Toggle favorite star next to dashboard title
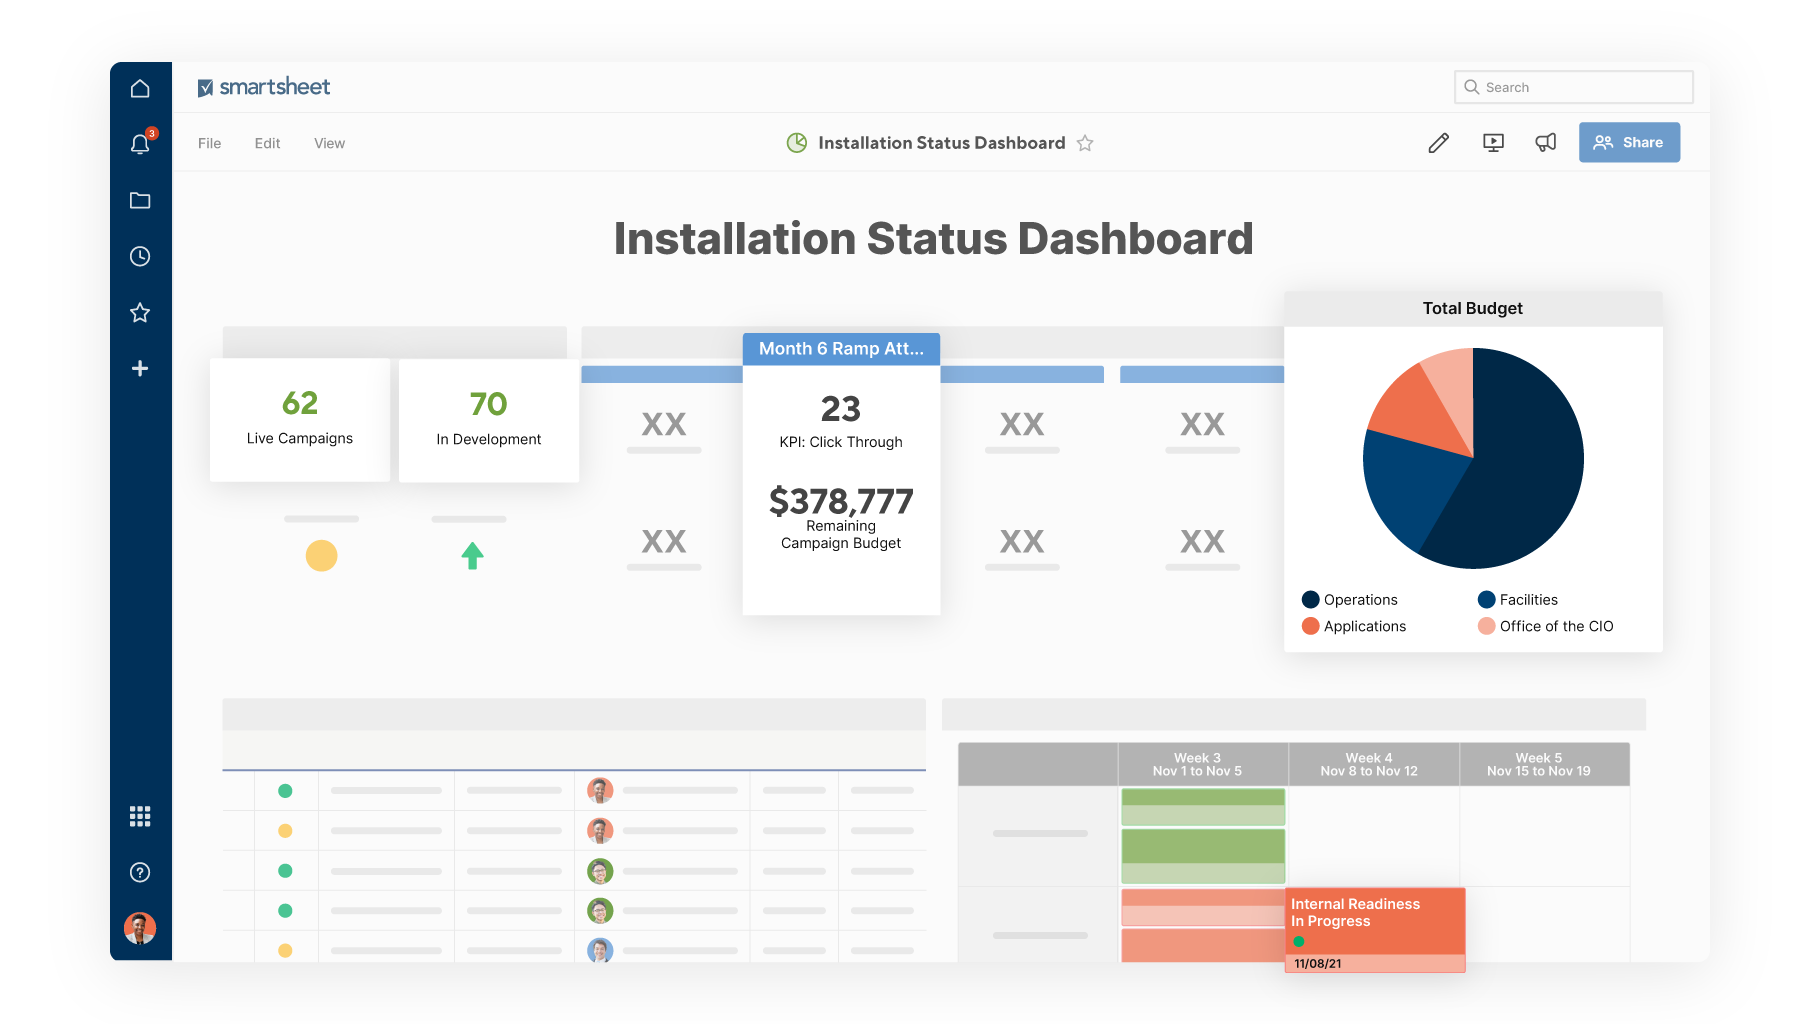This screenshot has height=1024, width=1820. (x=1085, y=143)
